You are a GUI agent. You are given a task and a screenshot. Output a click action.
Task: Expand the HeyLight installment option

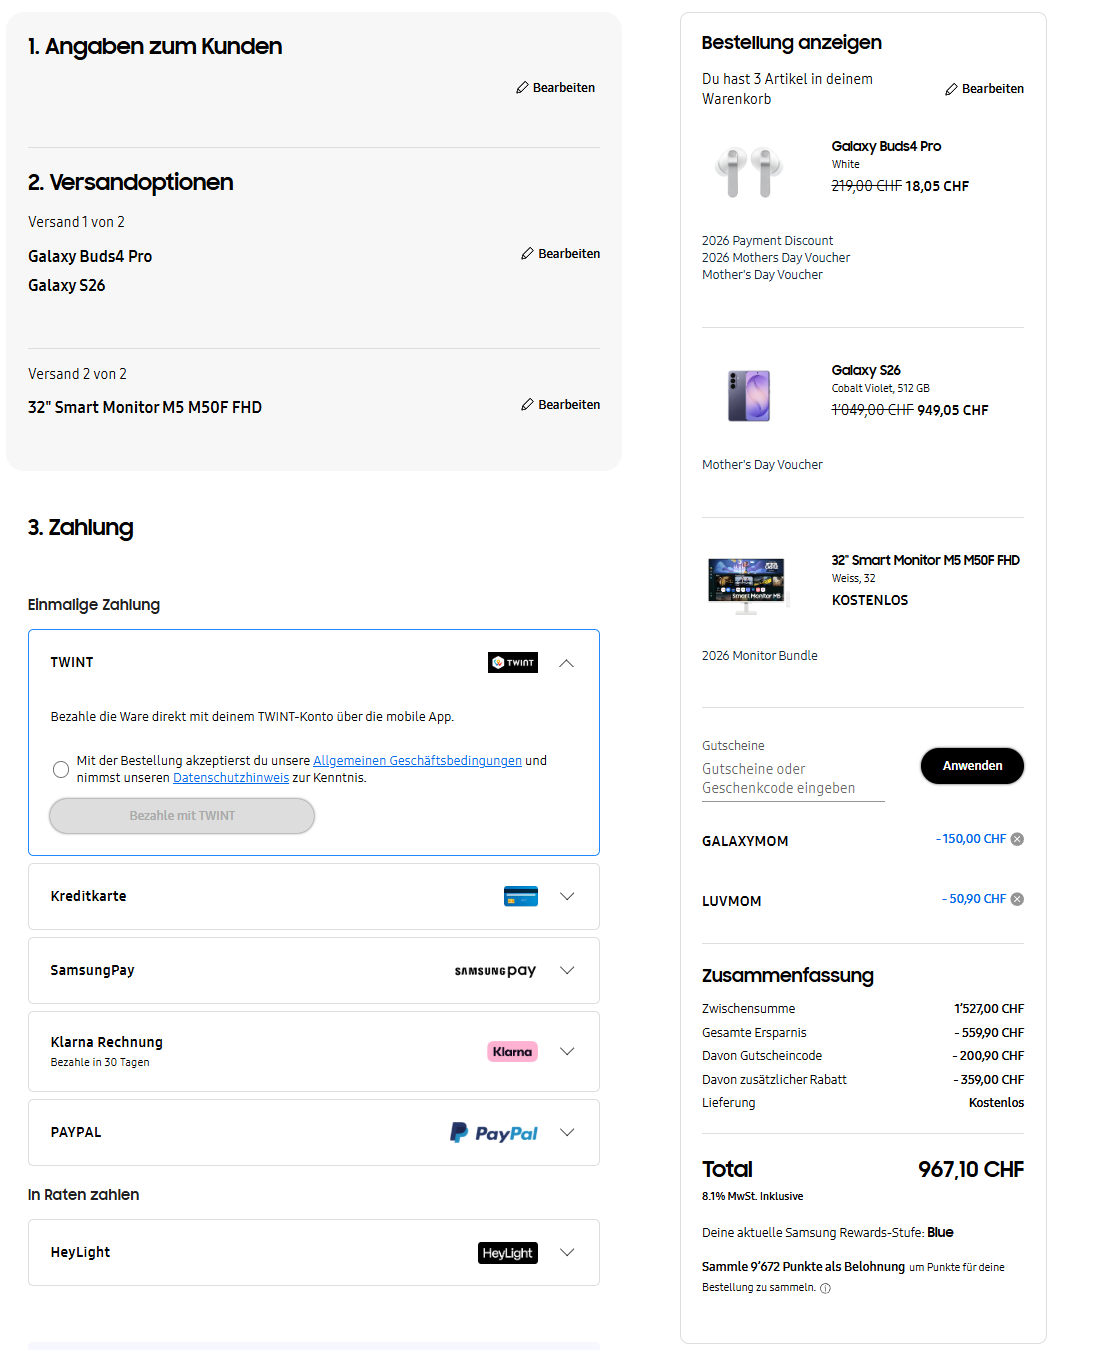point(567,1252)
